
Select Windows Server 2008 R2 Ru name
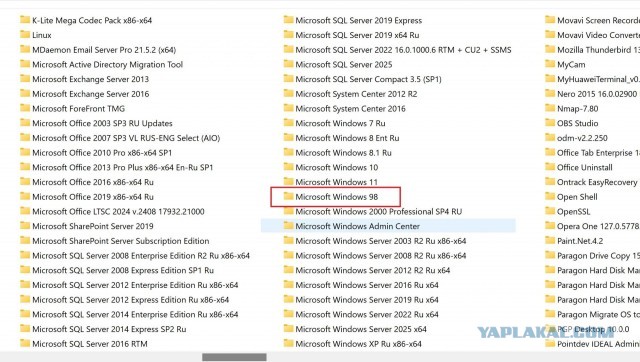pyautogui.click(x=381, y=255)
